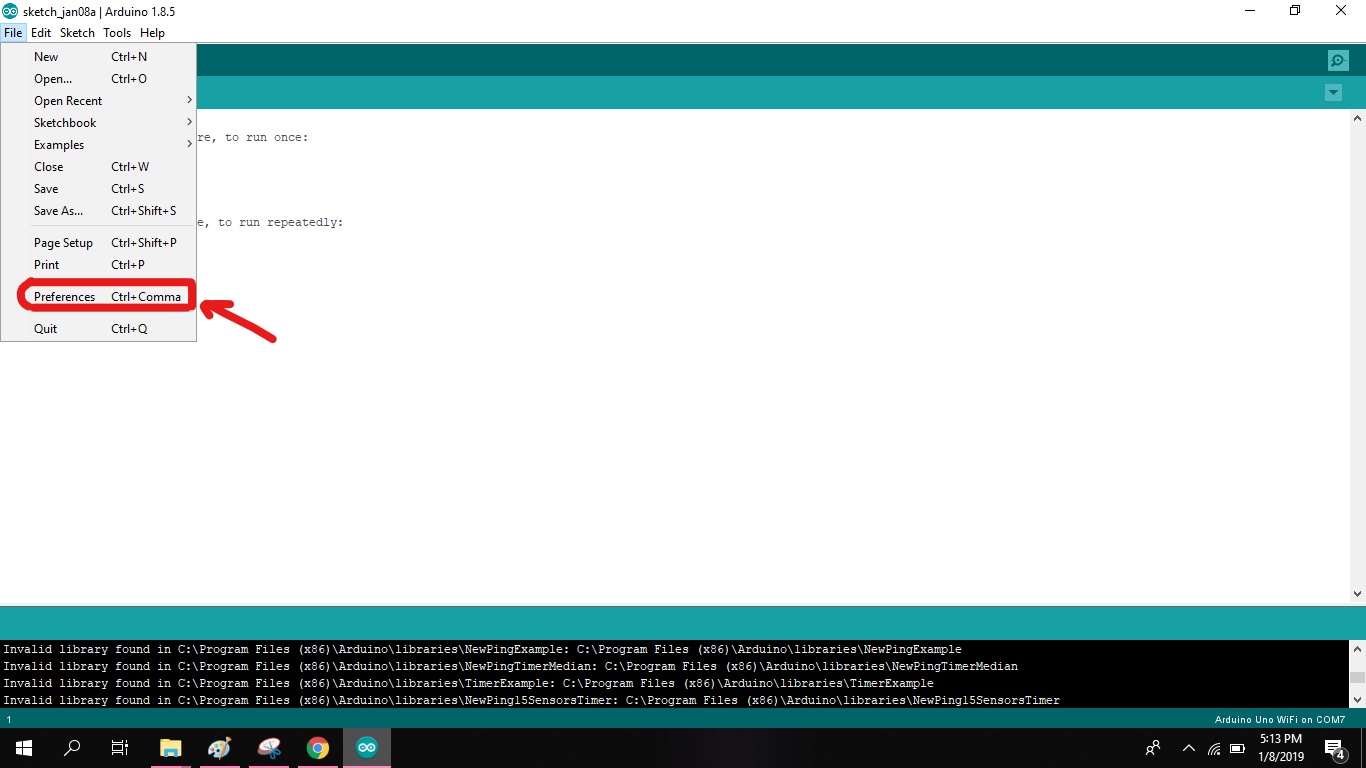Image resolution: width=1366 pixels, height=768 pixels.
Task: Click the Arduino IDE taskbar icon
Action: pyautogui.click(x=367, y=748)
